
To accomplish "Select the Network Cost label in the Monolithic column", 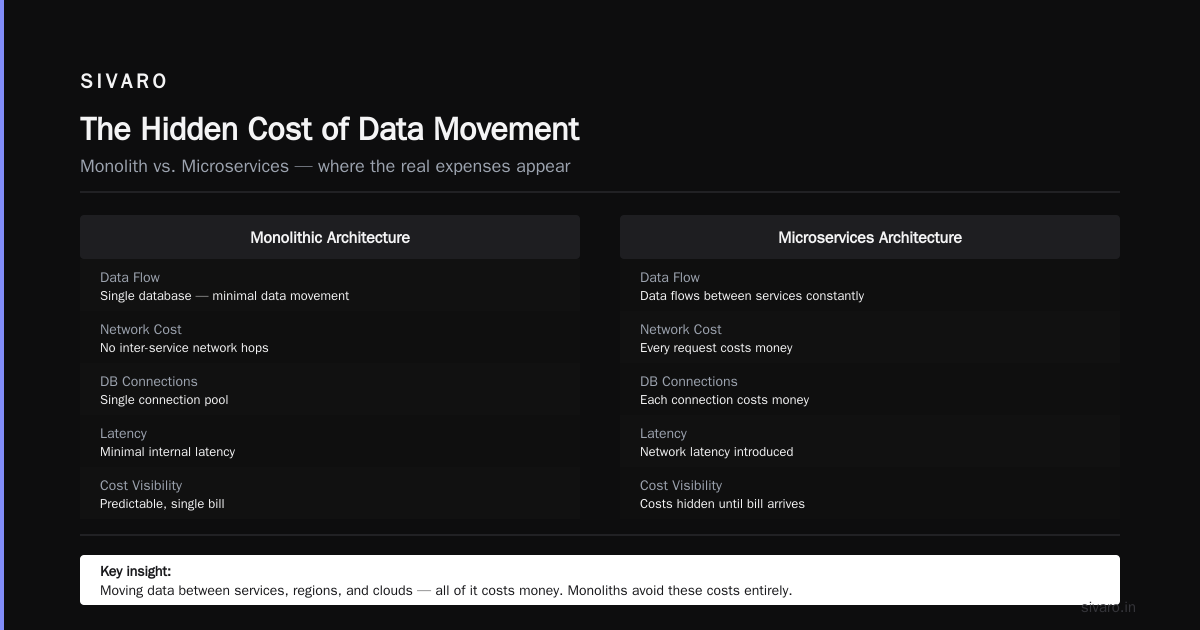I will 141,329.
